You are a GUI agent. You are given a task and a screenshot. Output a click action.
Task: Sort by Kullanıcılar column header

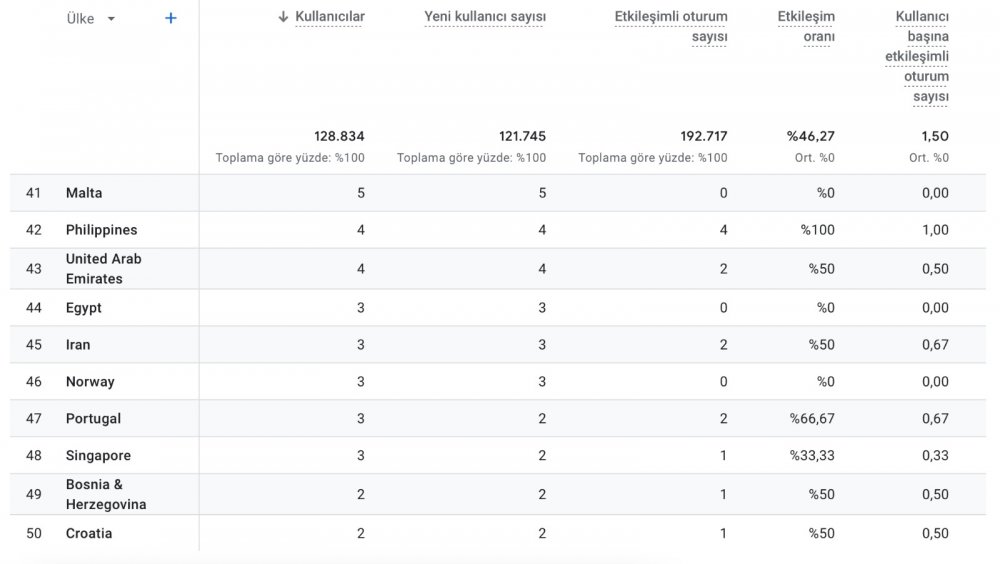[329, 17]
